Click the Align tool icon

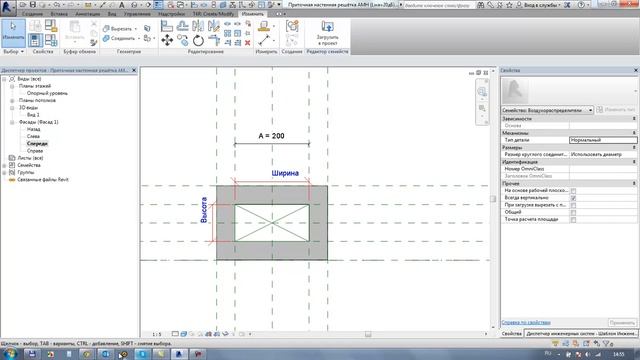[x=167, y=26]
